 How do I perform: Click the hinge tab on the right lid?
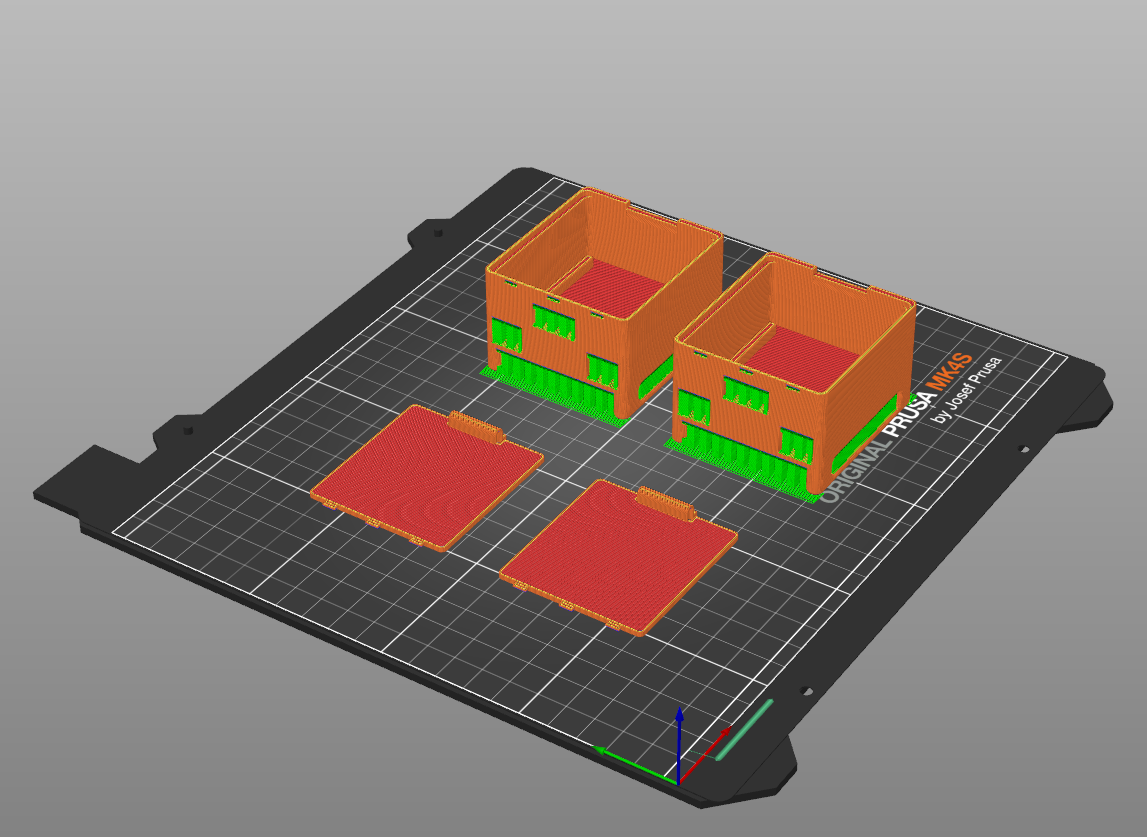(x=667, y=503)
